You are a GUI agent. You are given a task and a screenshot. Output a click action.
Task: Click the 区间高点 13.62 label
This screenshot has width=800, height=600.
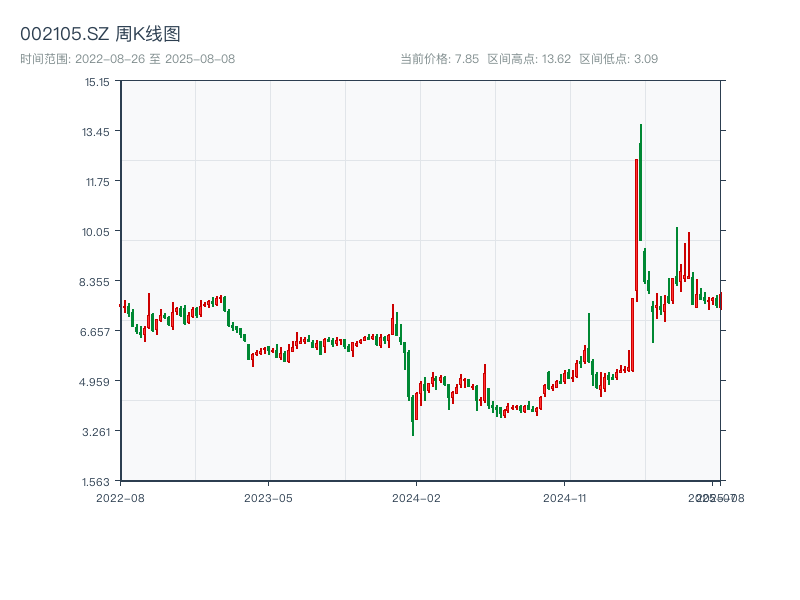(529, 59)
